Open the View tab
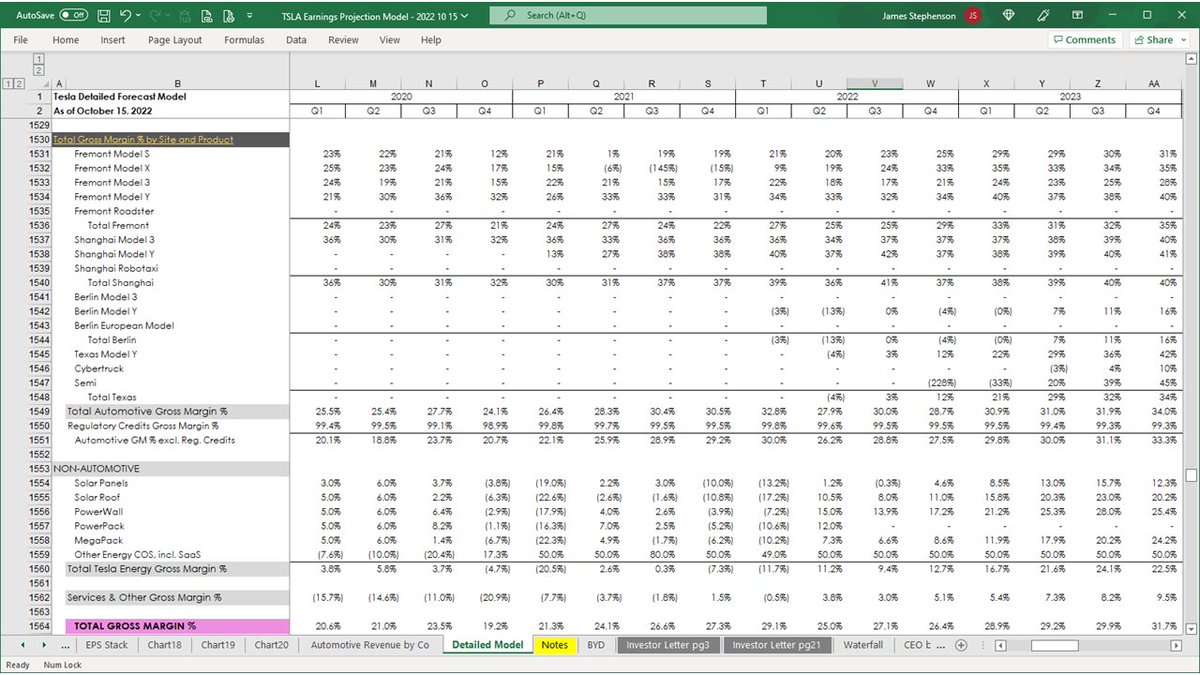1200x675 pixels. (390, 40)
